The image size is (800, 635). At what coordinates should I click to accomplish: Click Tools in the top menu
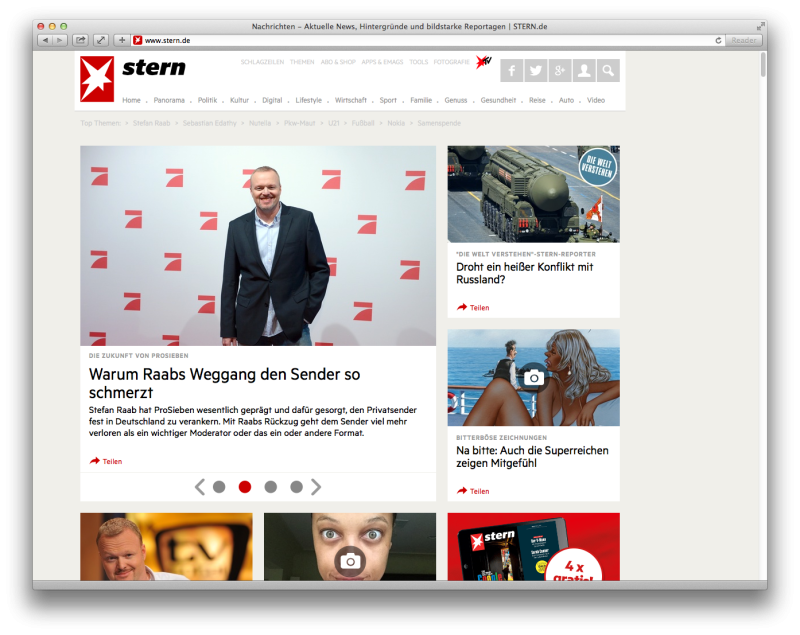418,62
